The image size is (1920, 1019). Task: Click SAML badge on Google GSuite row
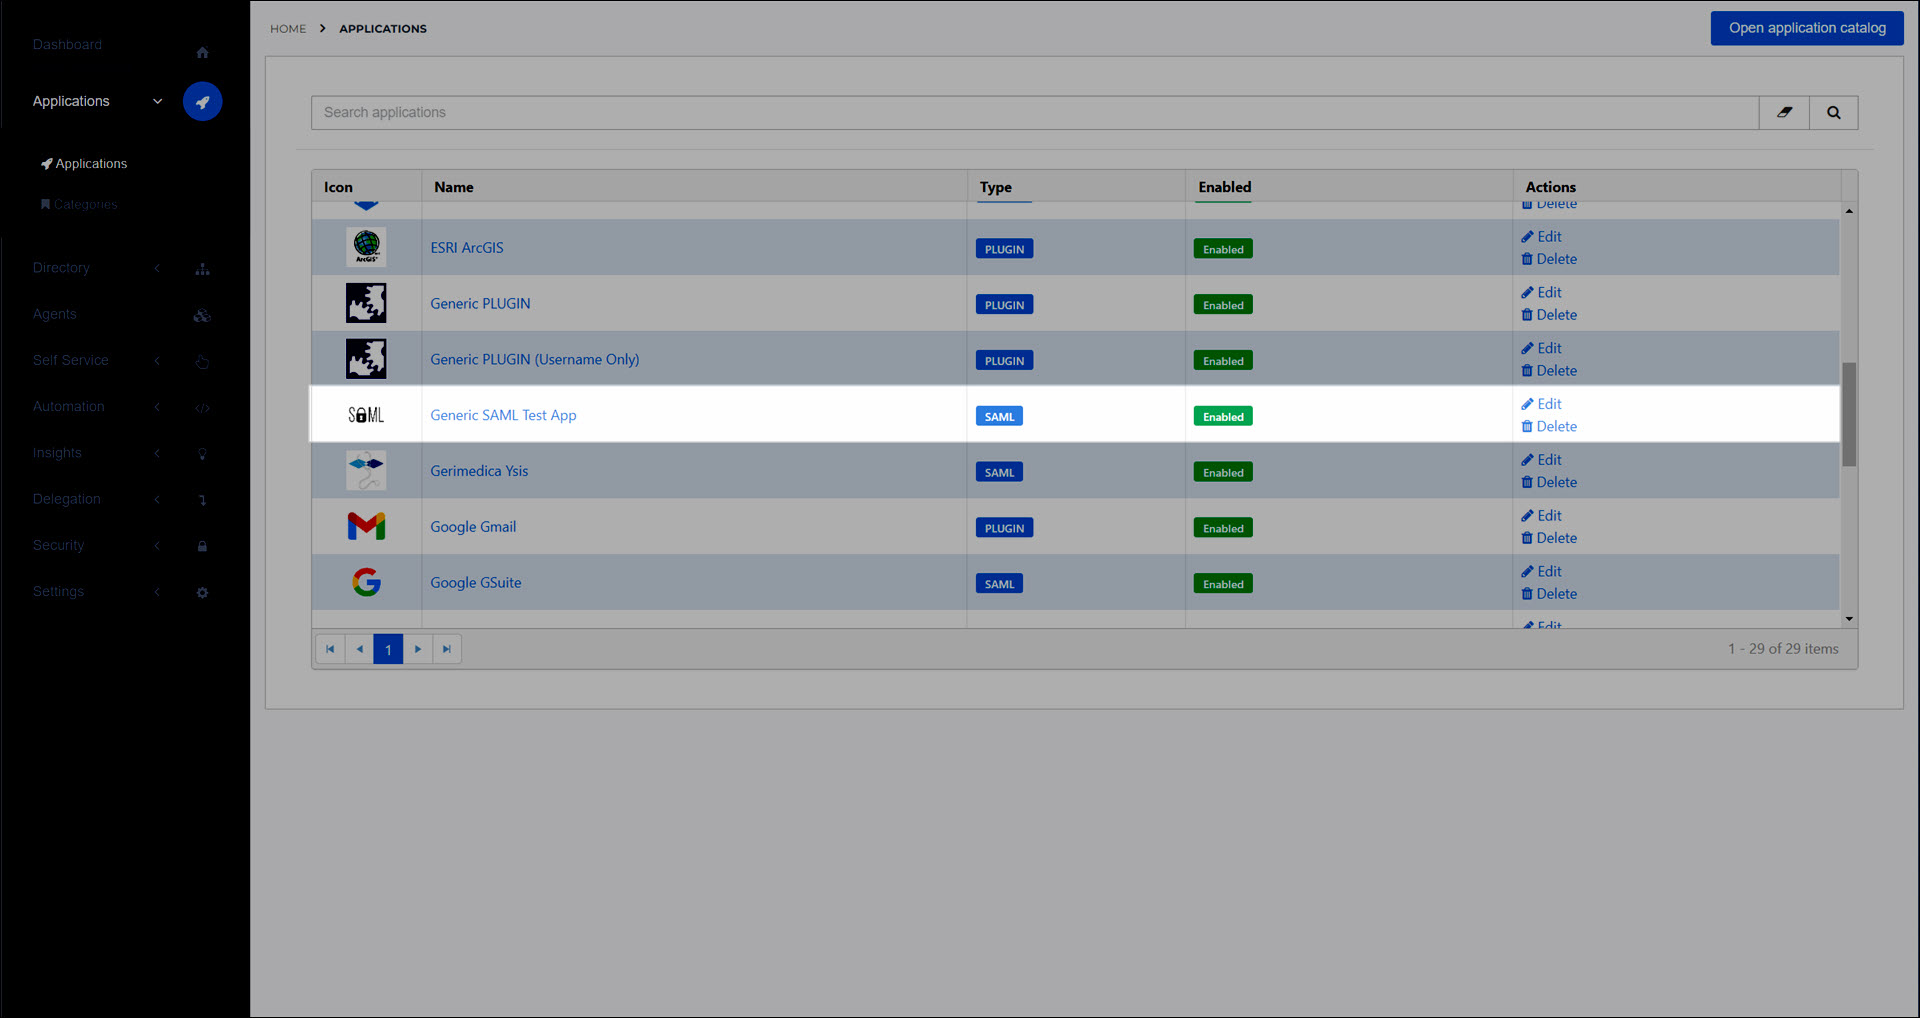click(999, 584)
